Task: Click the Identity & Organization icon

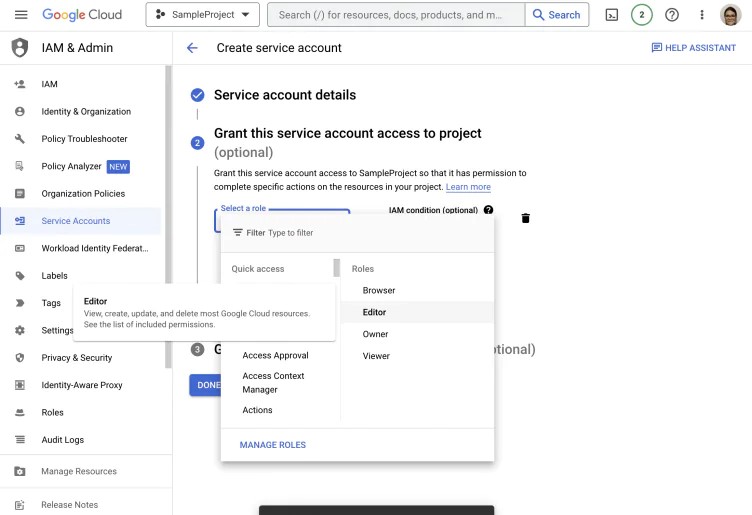Action: point(20,112)
